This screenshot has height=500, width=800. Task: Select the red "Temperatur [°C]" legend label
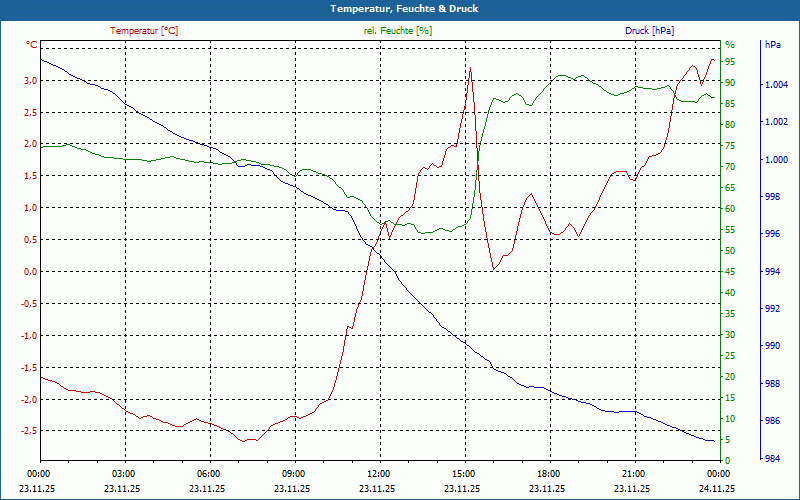click(144, 31)
